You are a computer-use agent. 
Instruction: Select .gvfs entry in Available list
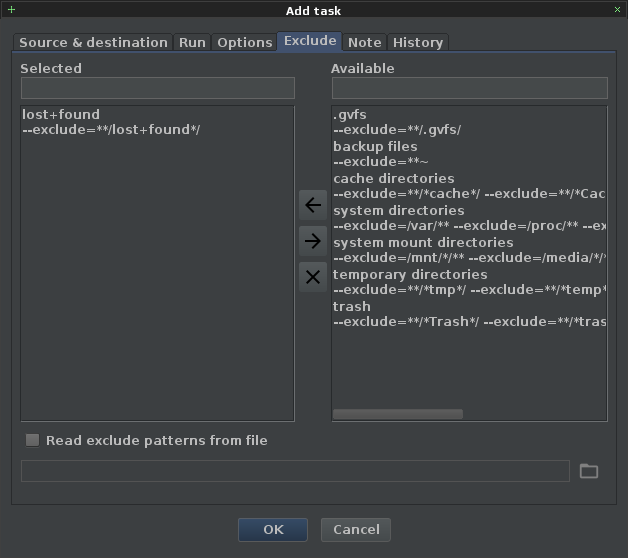tap(350, 115)
